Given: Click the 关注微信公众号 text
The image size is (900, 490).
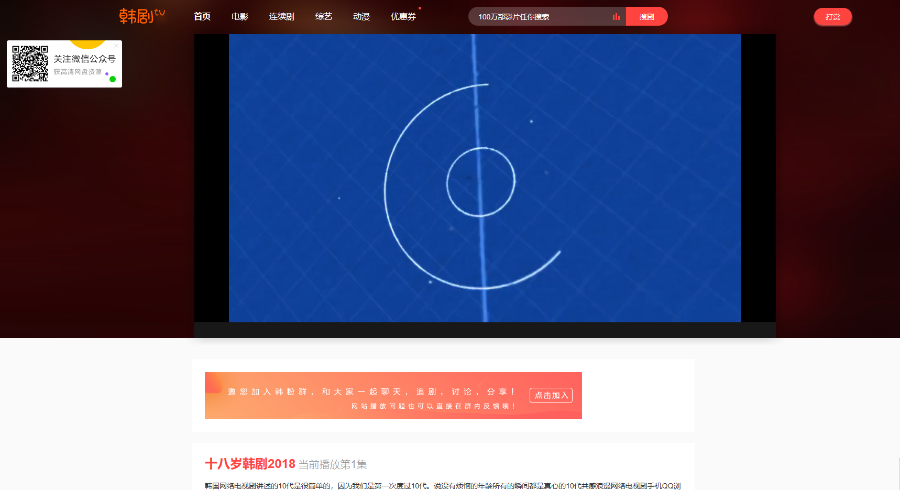Looking at the screenshot, I should pyautogui.click(x=84, y=59).
